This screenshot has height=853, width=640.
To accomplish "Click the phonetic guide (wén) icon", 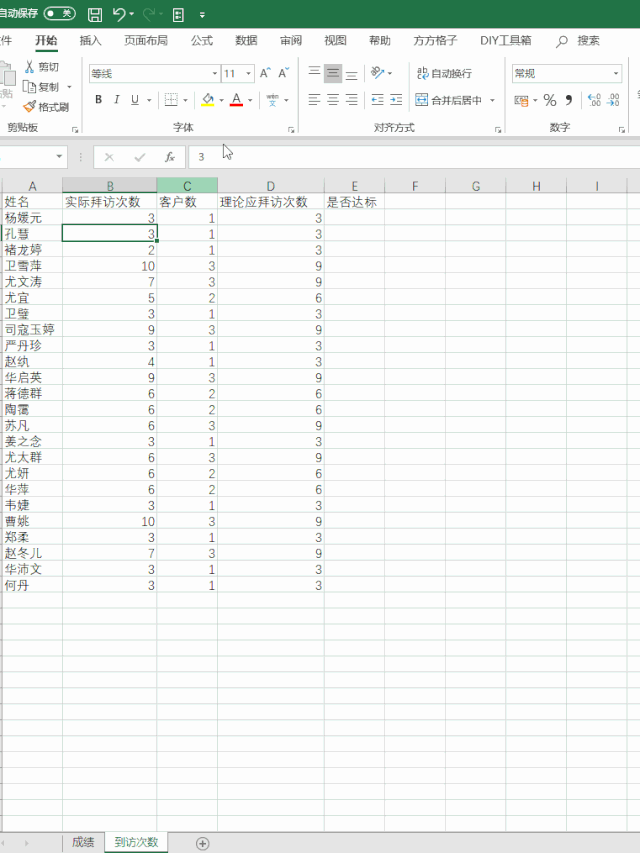I will [273, 100].
